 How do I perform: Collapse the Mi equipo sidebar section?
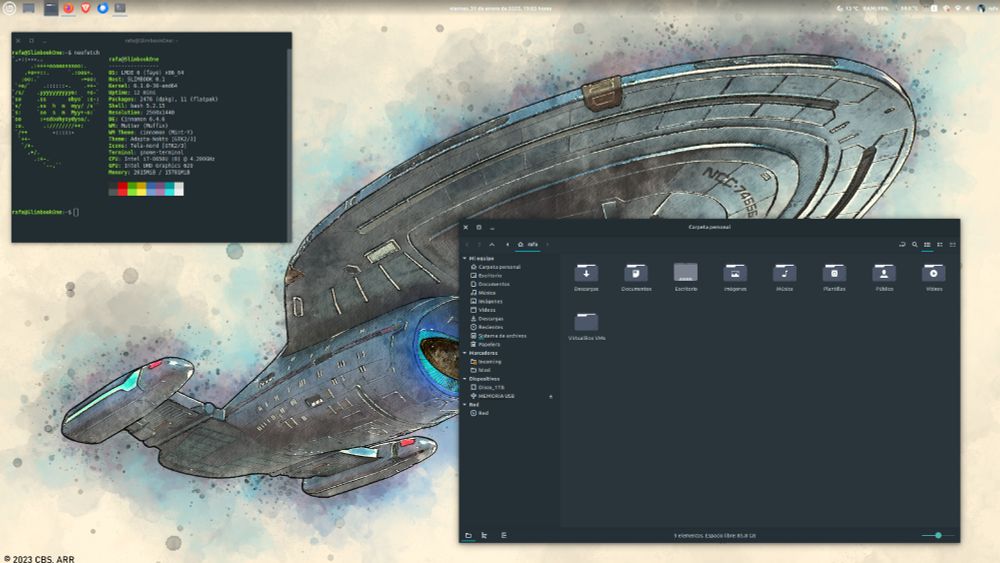click(x=464, y=258)
